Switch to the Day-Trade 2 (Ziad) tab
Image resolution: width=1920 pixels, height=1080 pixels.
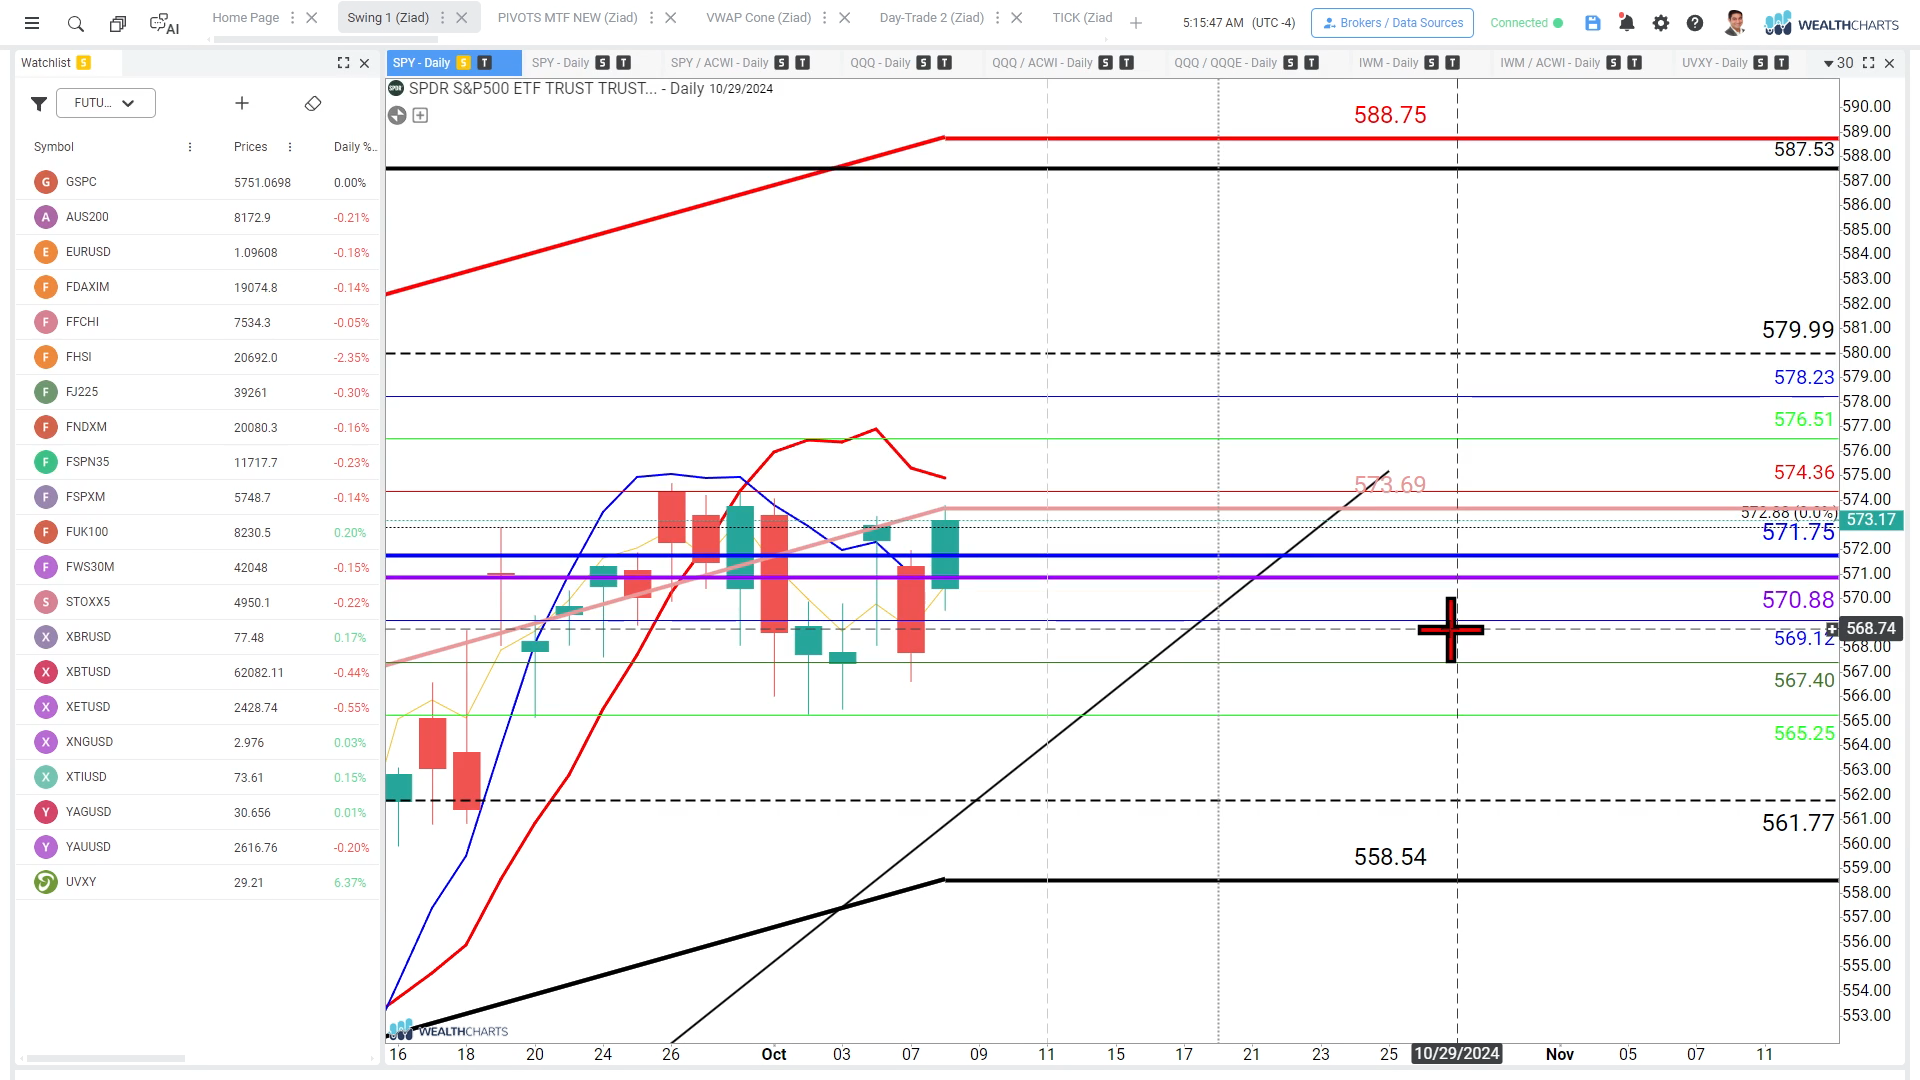932,18
